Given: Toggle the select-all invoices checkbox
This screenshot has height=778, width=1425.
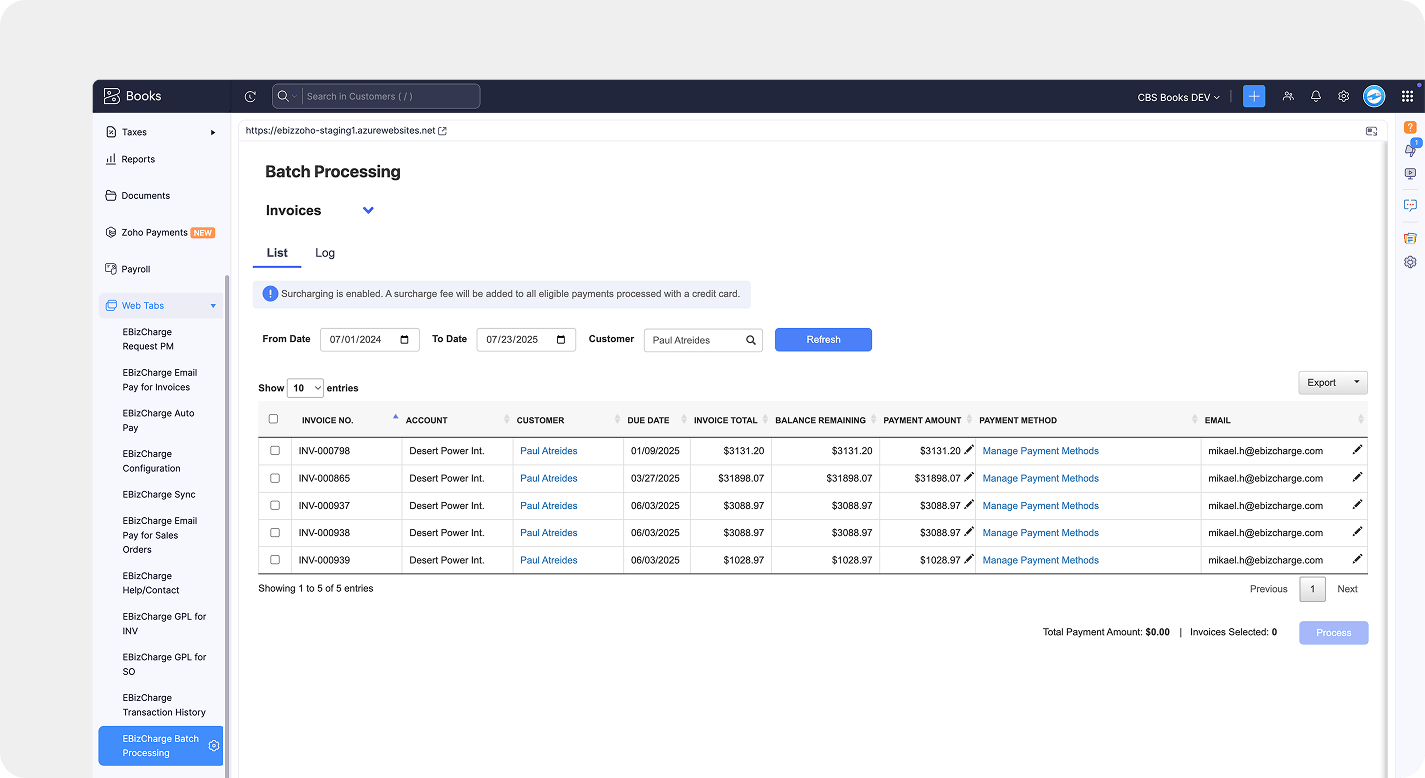Looking at the screenshot, I should pos(274,419).
